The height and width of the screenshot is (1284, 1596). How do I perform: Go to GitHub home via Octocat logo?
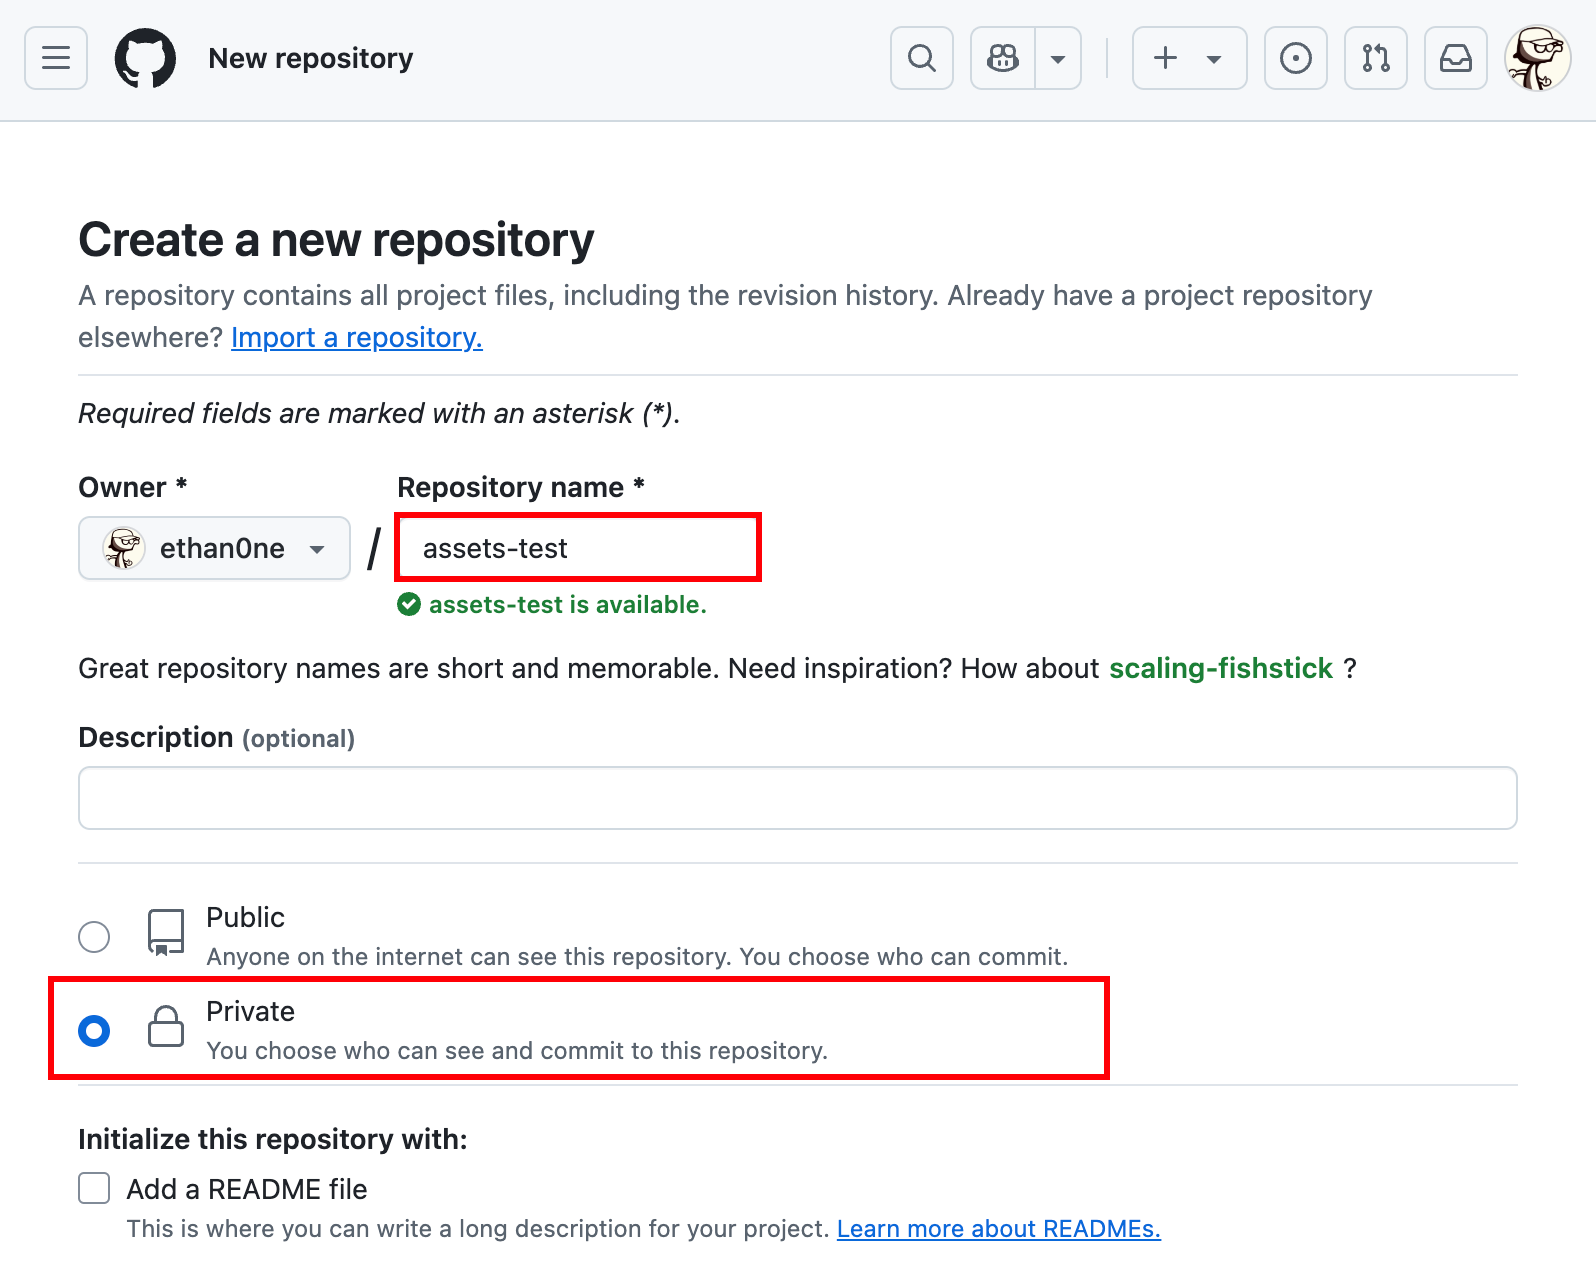point(145,58)
